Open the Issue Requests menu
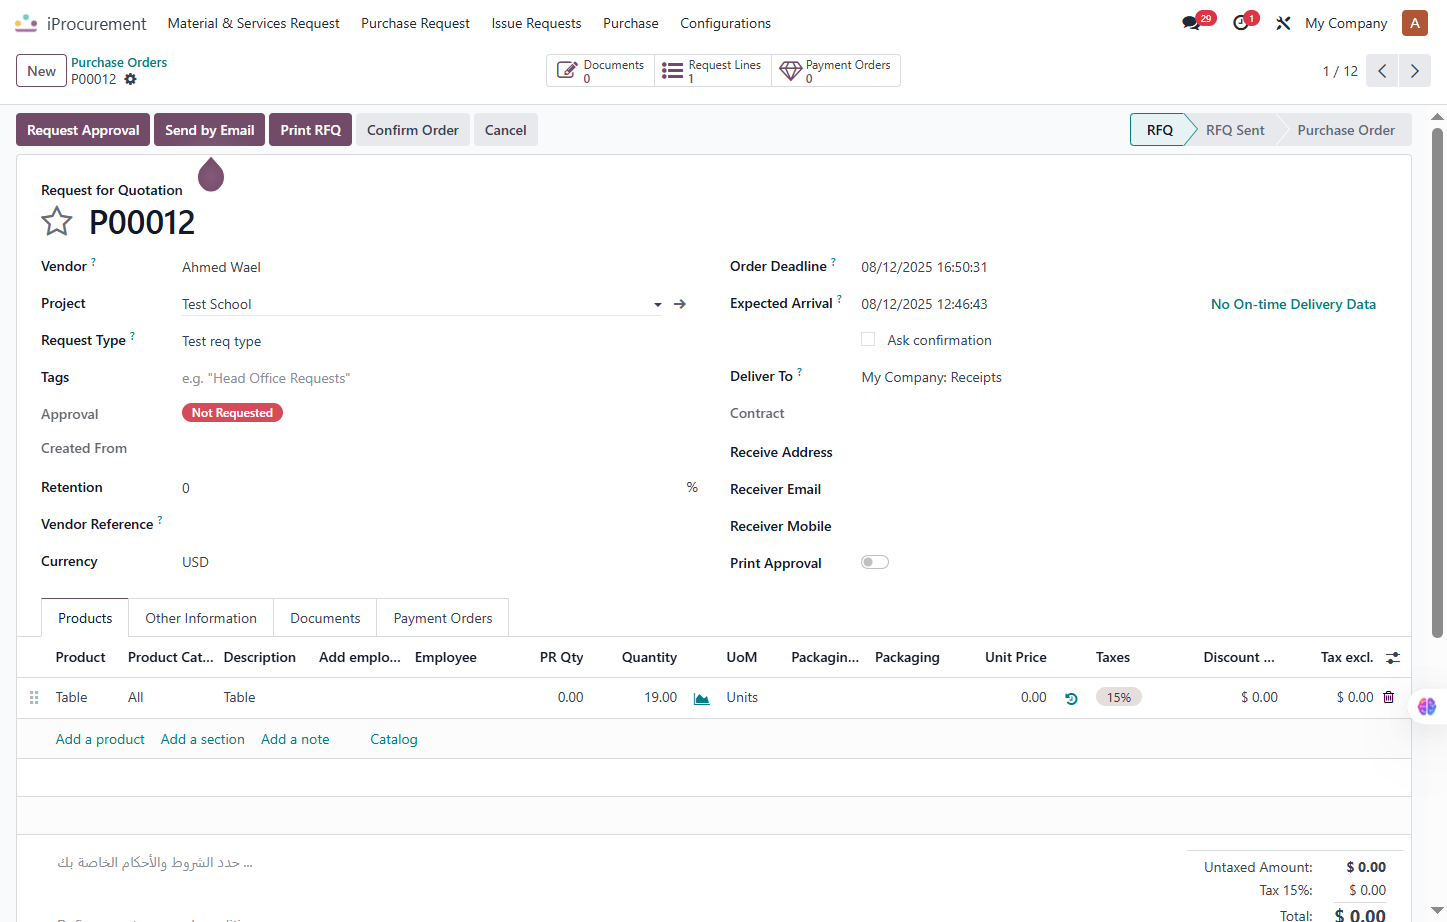This screenshot has width=1447, height=922. click(x=536, y=23)
